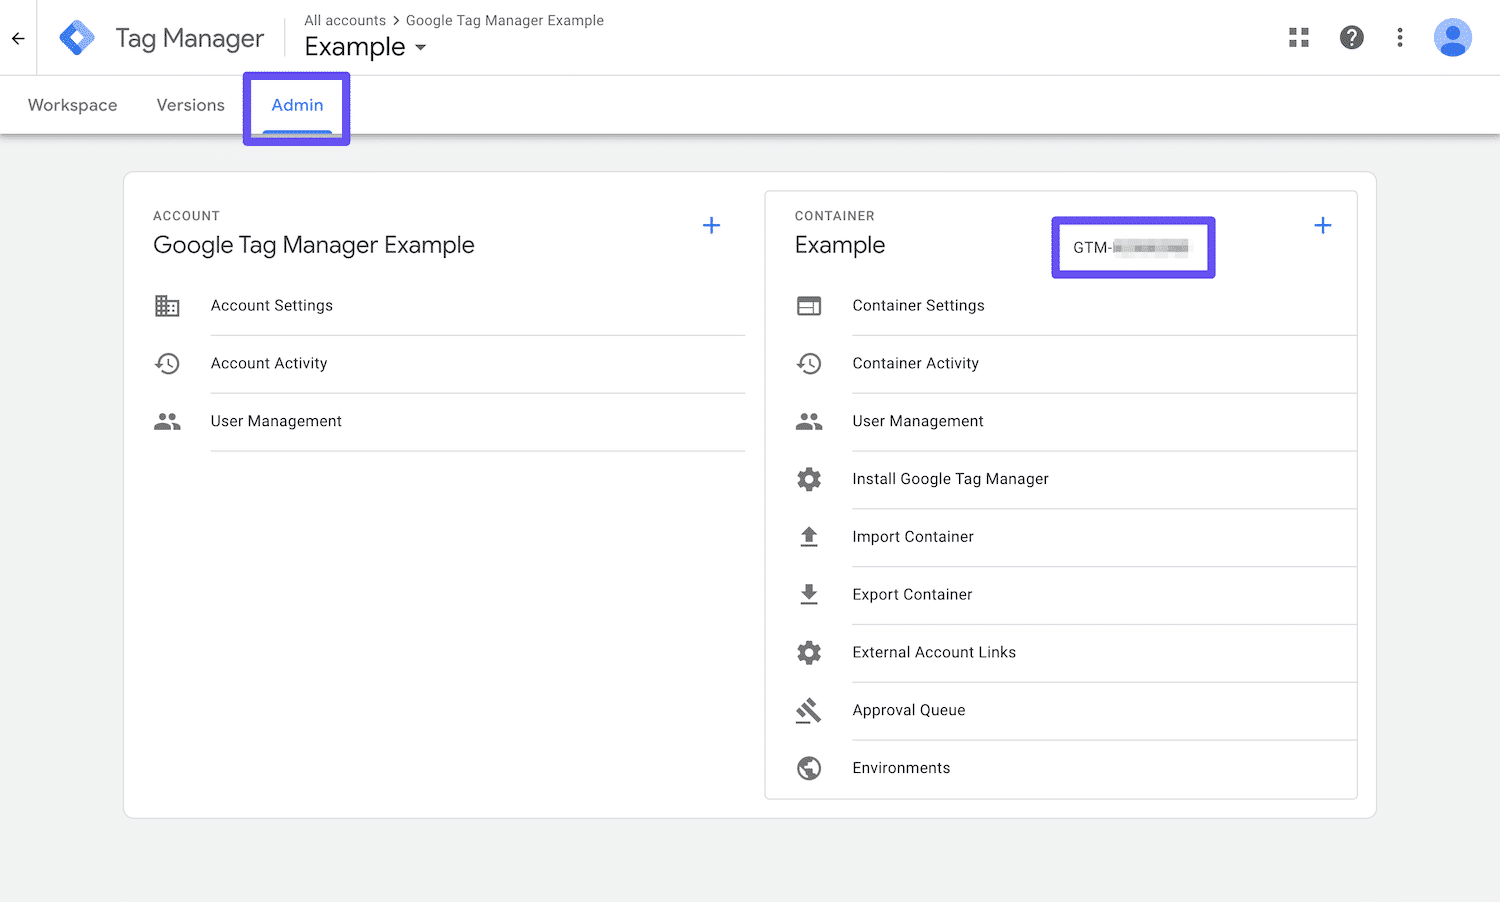Click the highlighted GTM container ID
The height and width of the screenshot is (902, 1500).
[1132, 247]
